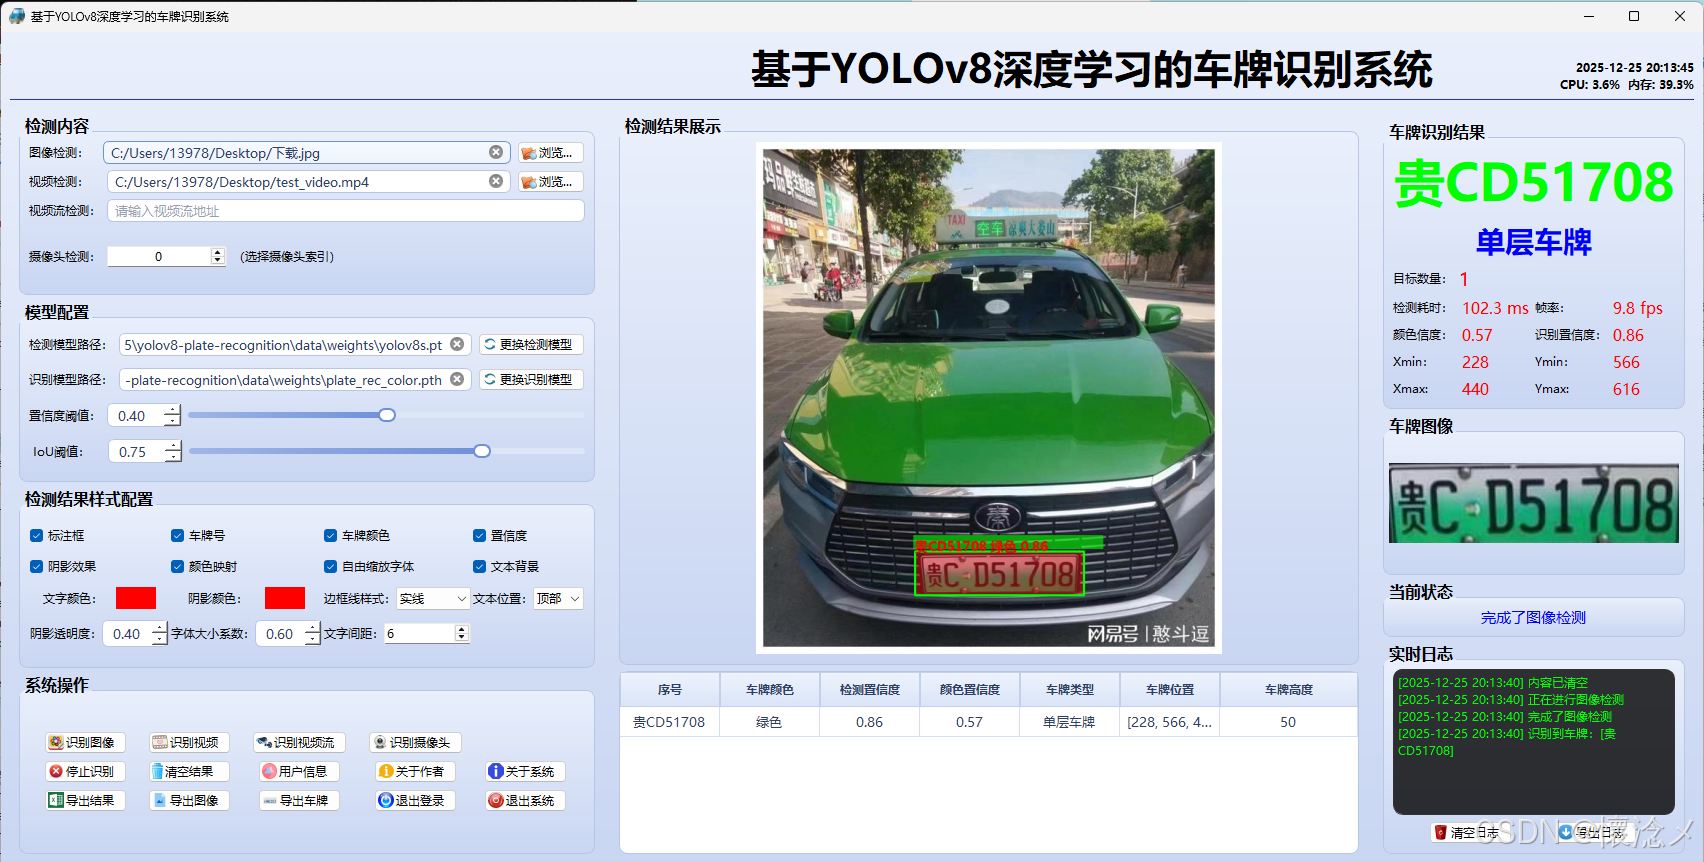Export plate via 导出车牌
Viewport: 1704px width, 862px height.
coord(299,800)
